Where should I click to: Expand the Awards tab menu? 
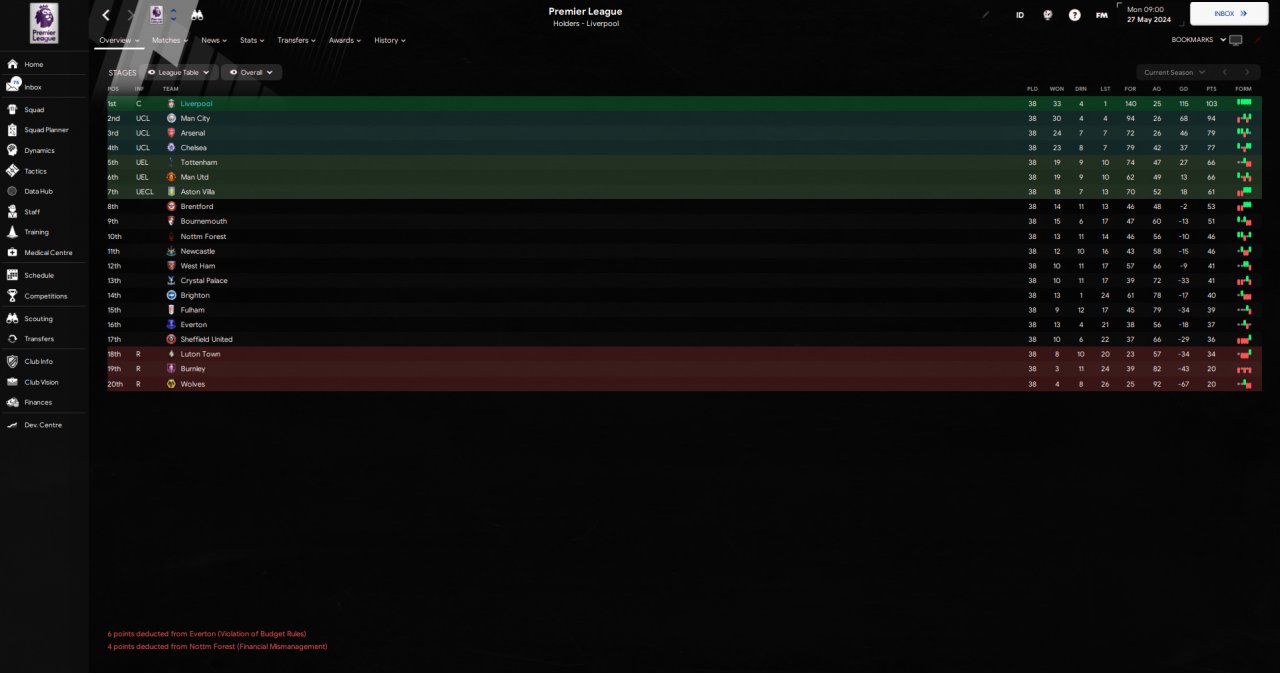[345, 40]
